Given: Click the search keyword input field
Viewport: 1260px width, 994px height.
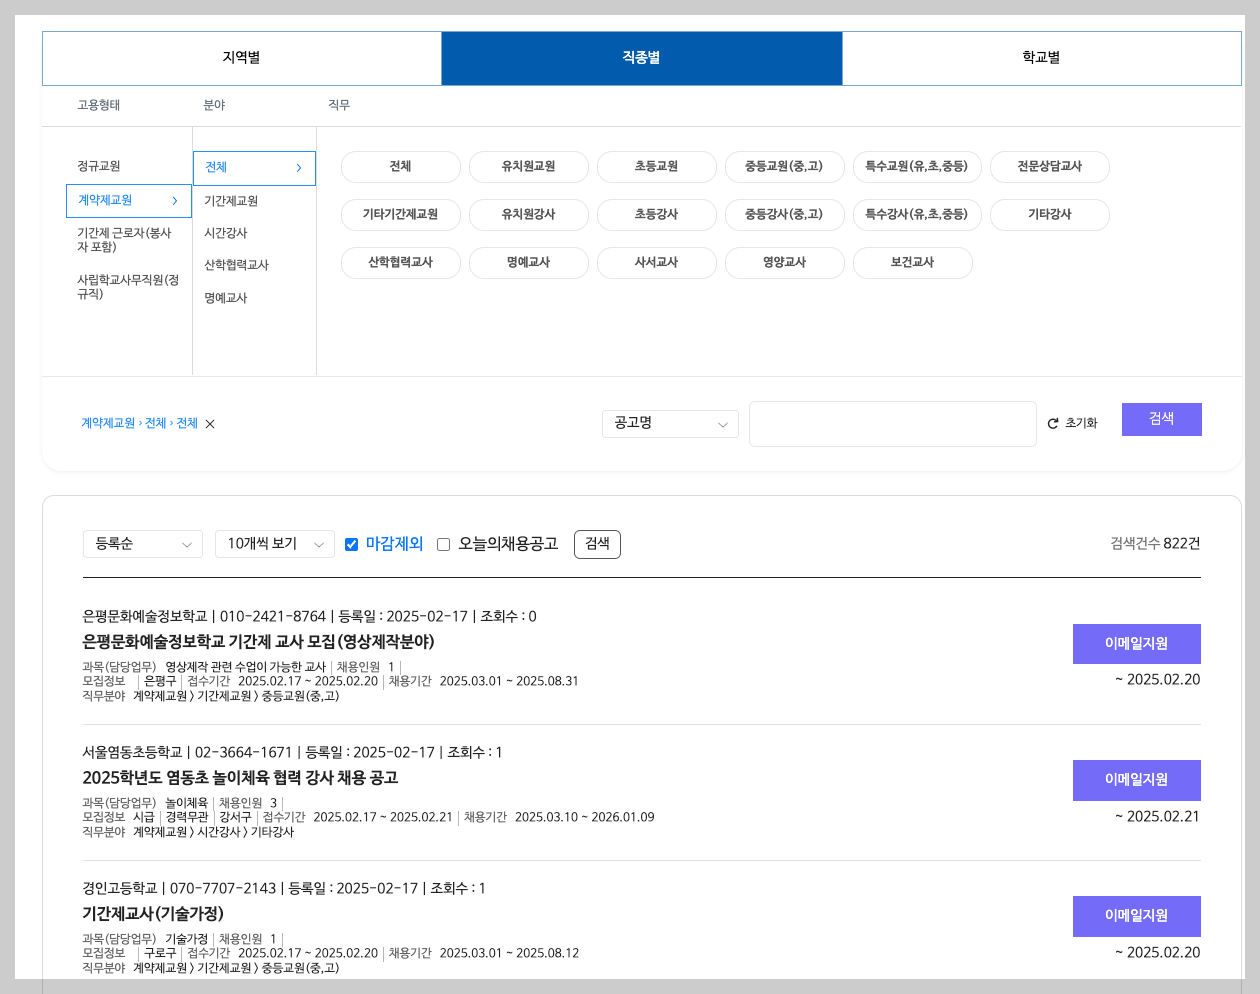Looking at the screenshot, I should 893,424.
